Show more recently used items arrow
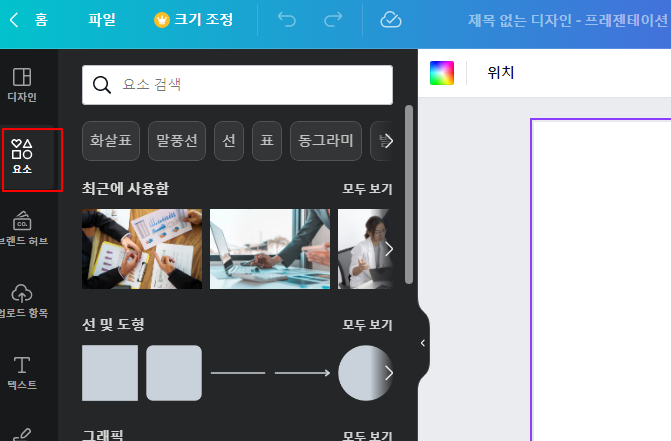Screen dimensions: 671x441 (x=389, y=249)
